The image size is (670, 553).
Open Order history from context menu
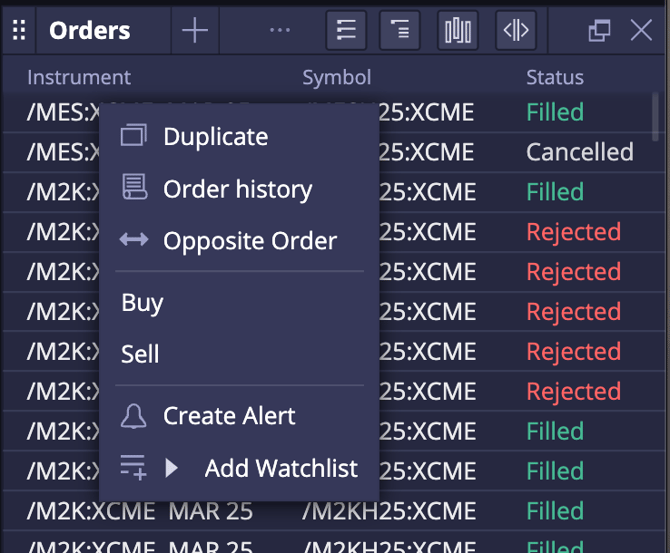point(239,188)
